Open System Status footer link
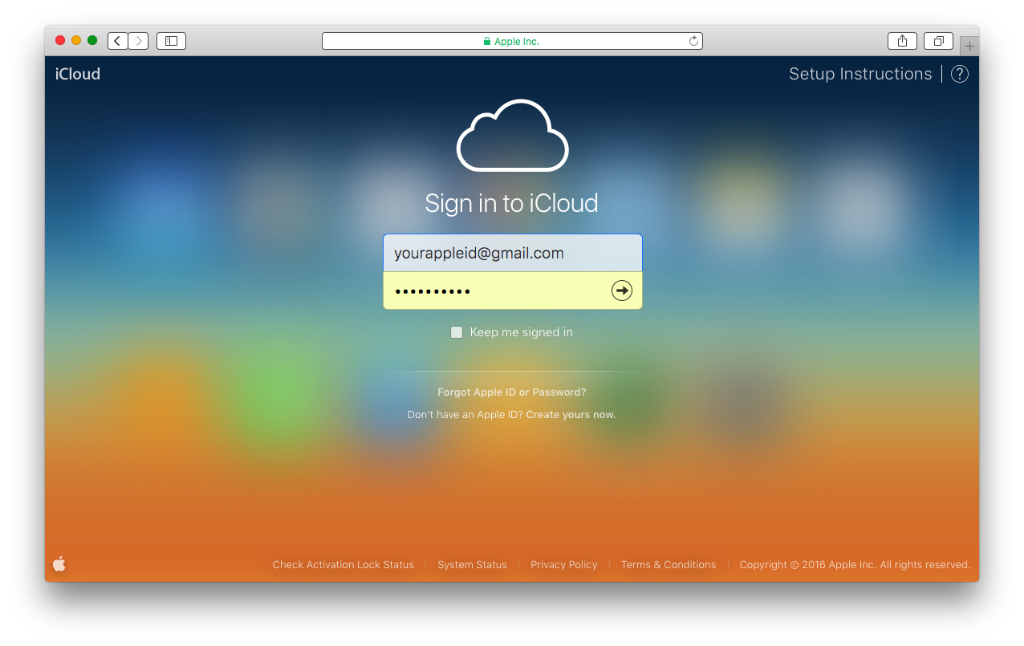This screenshot has height=646, width=1024. (472, 564)
